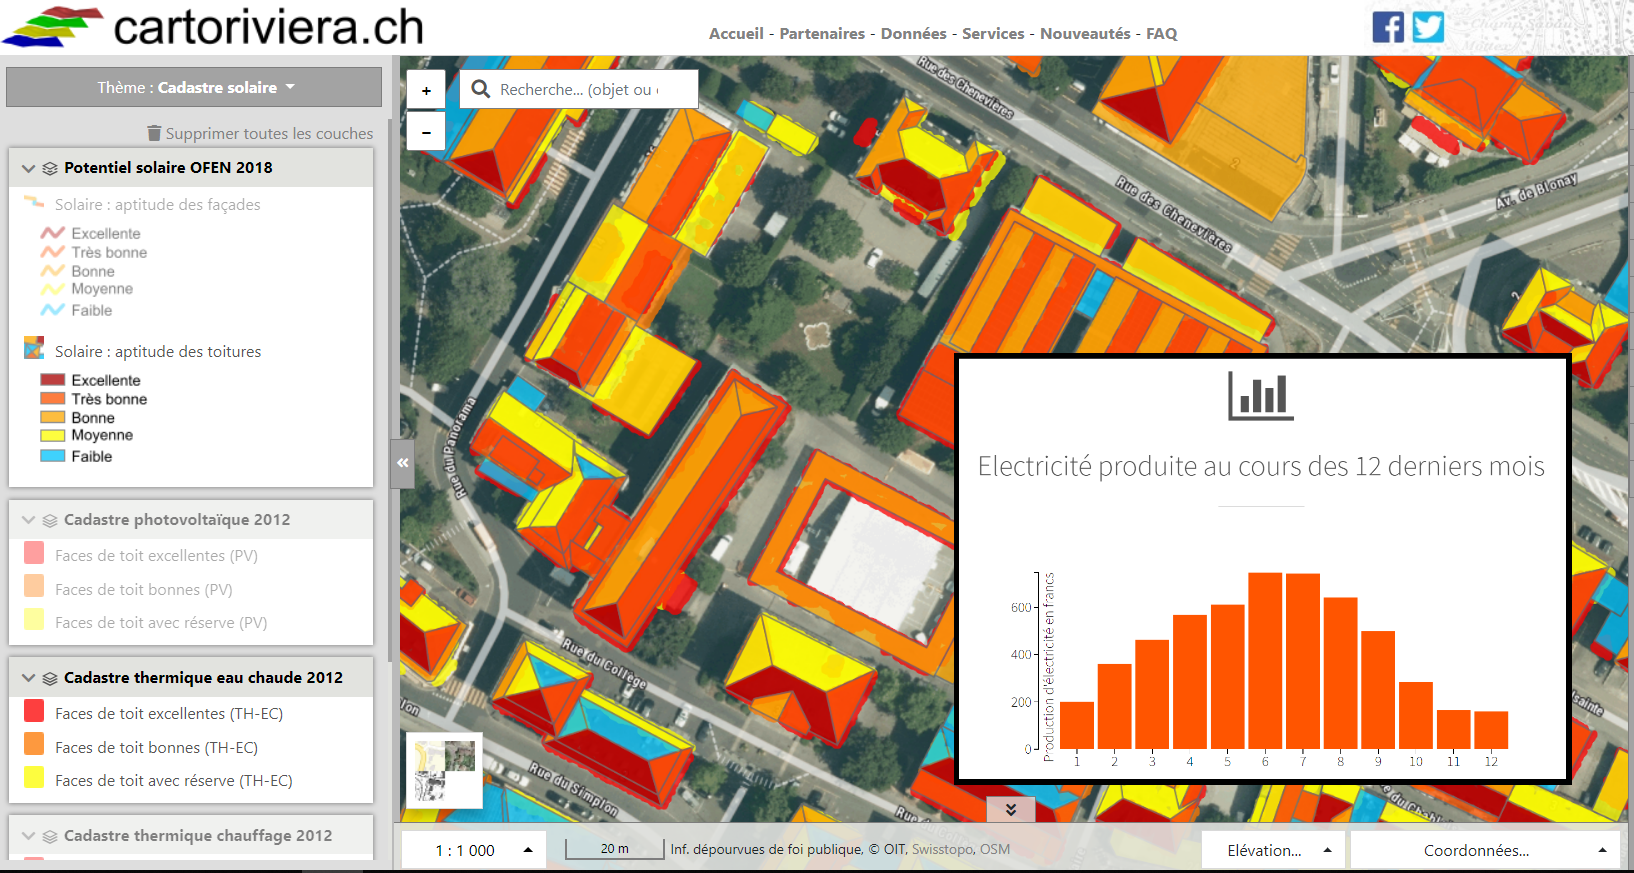Collapse the side panel with double-arrow icon
1634x873 pixels.
pyautogui.click(x=402, y=463)
